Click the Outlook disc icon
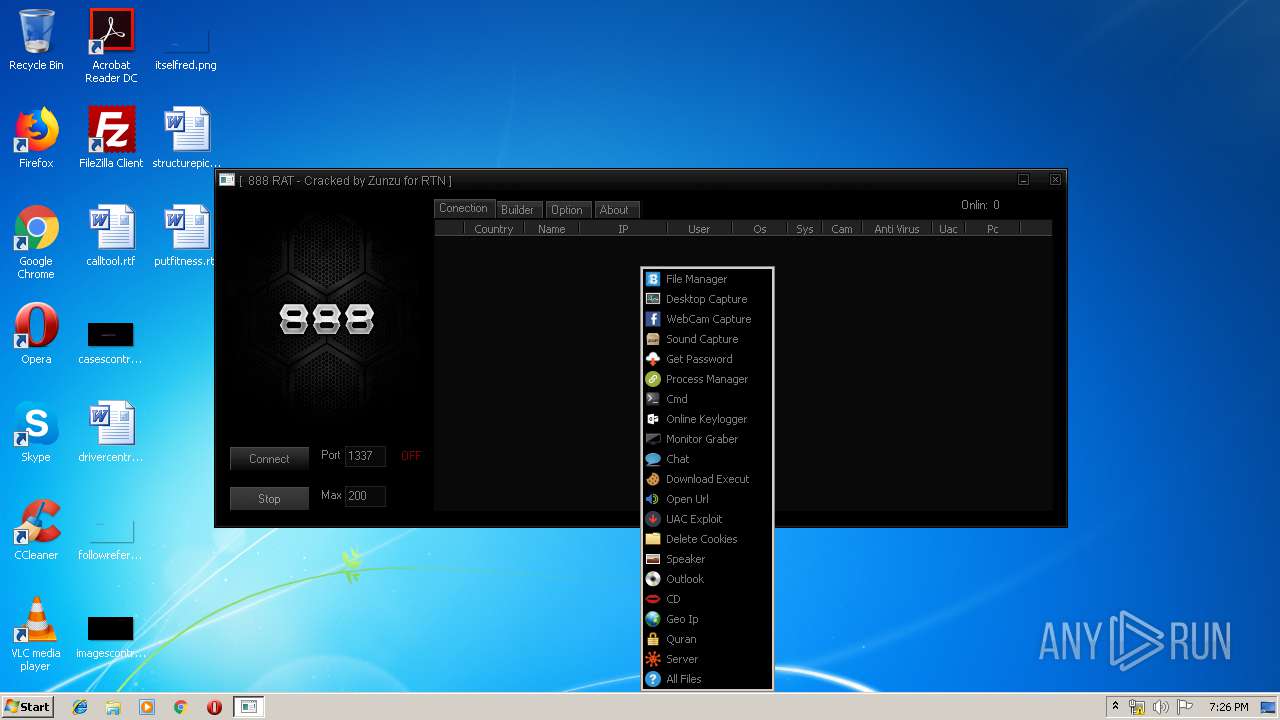Image resolution: width=1280 pixels, height=720 pixels. coord(653,579)
